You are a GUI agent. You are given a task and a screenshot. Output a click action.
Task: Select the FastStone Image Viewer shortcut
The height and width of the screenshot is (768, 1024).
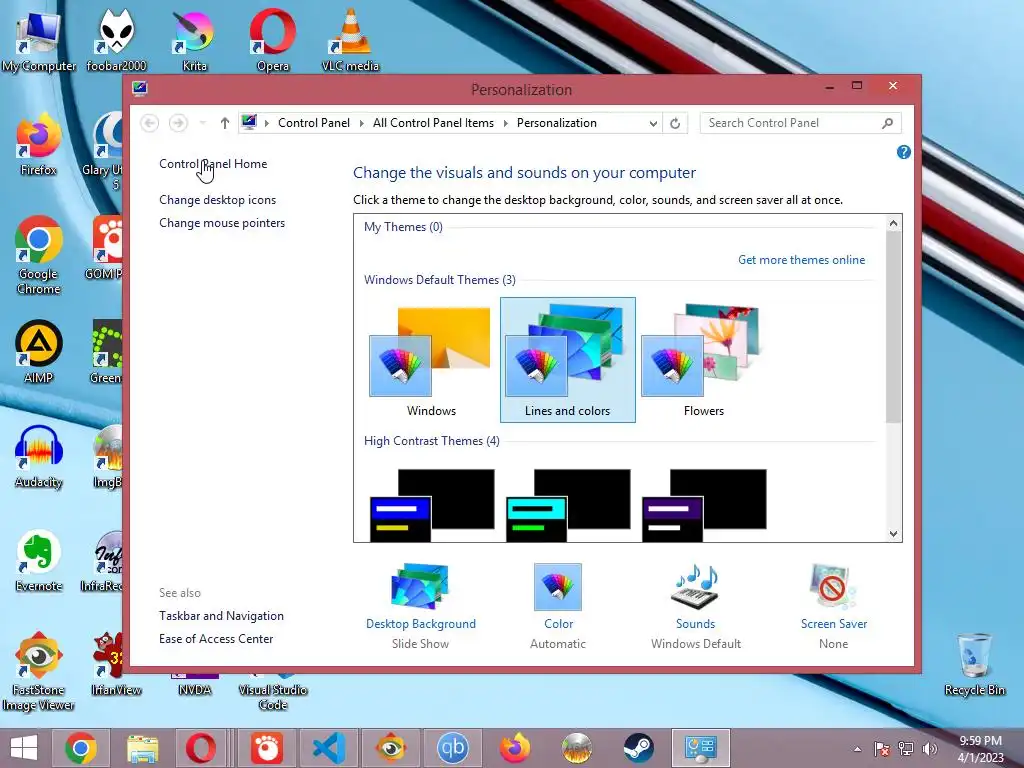point(39,671)
